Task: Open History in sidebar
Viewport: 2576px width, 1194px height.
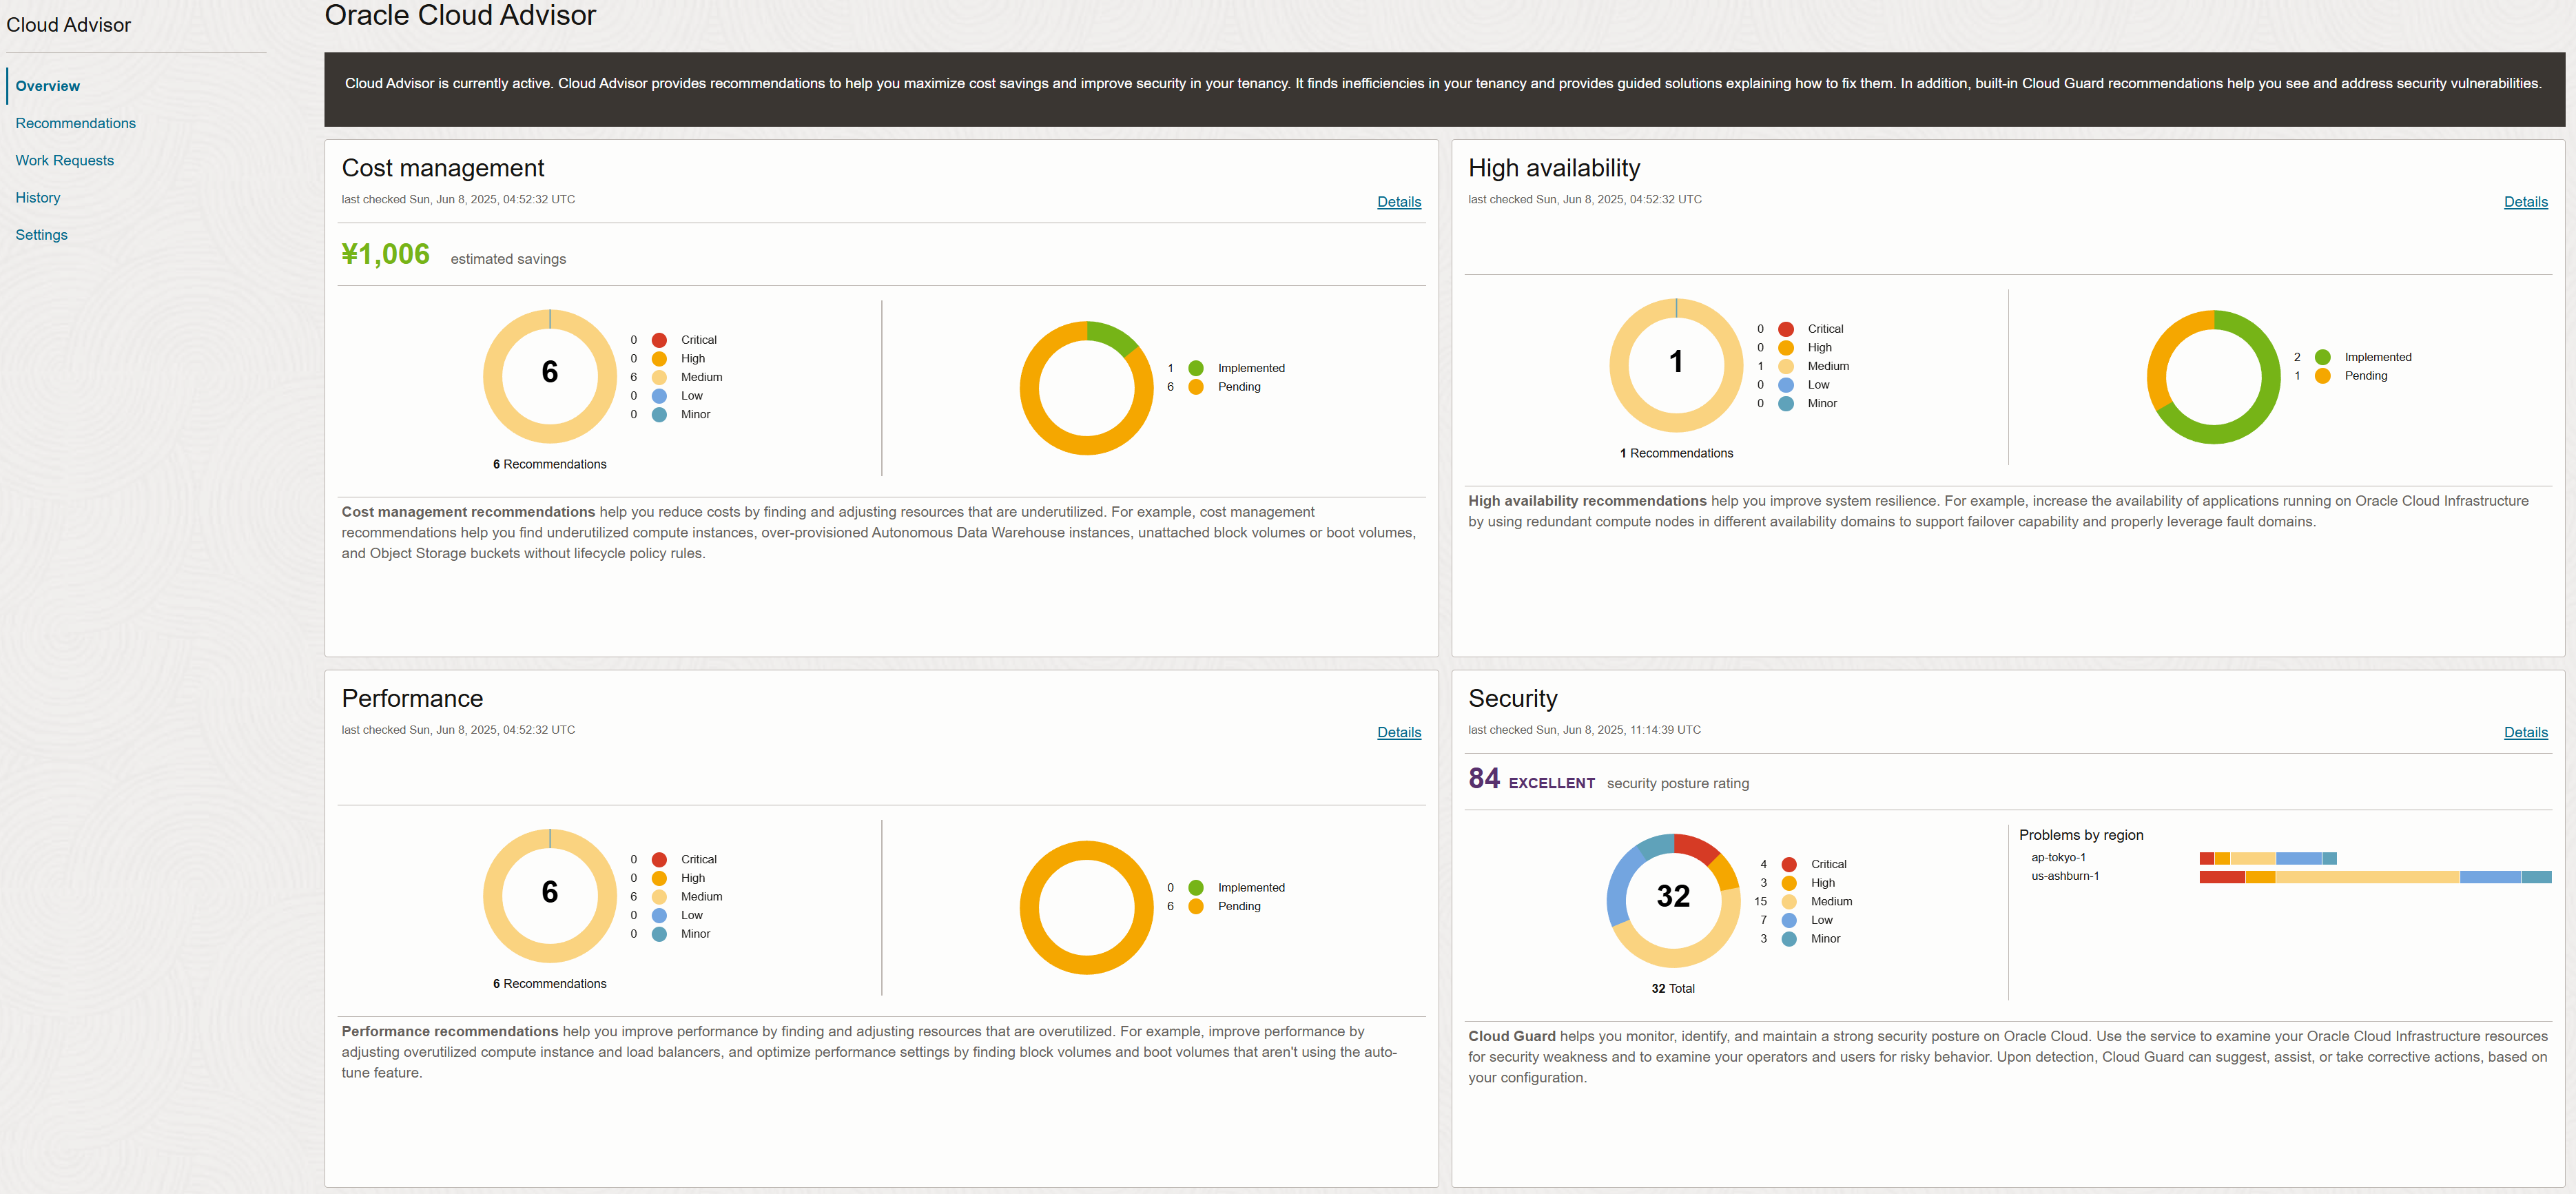Action: [x=38, y=197]
